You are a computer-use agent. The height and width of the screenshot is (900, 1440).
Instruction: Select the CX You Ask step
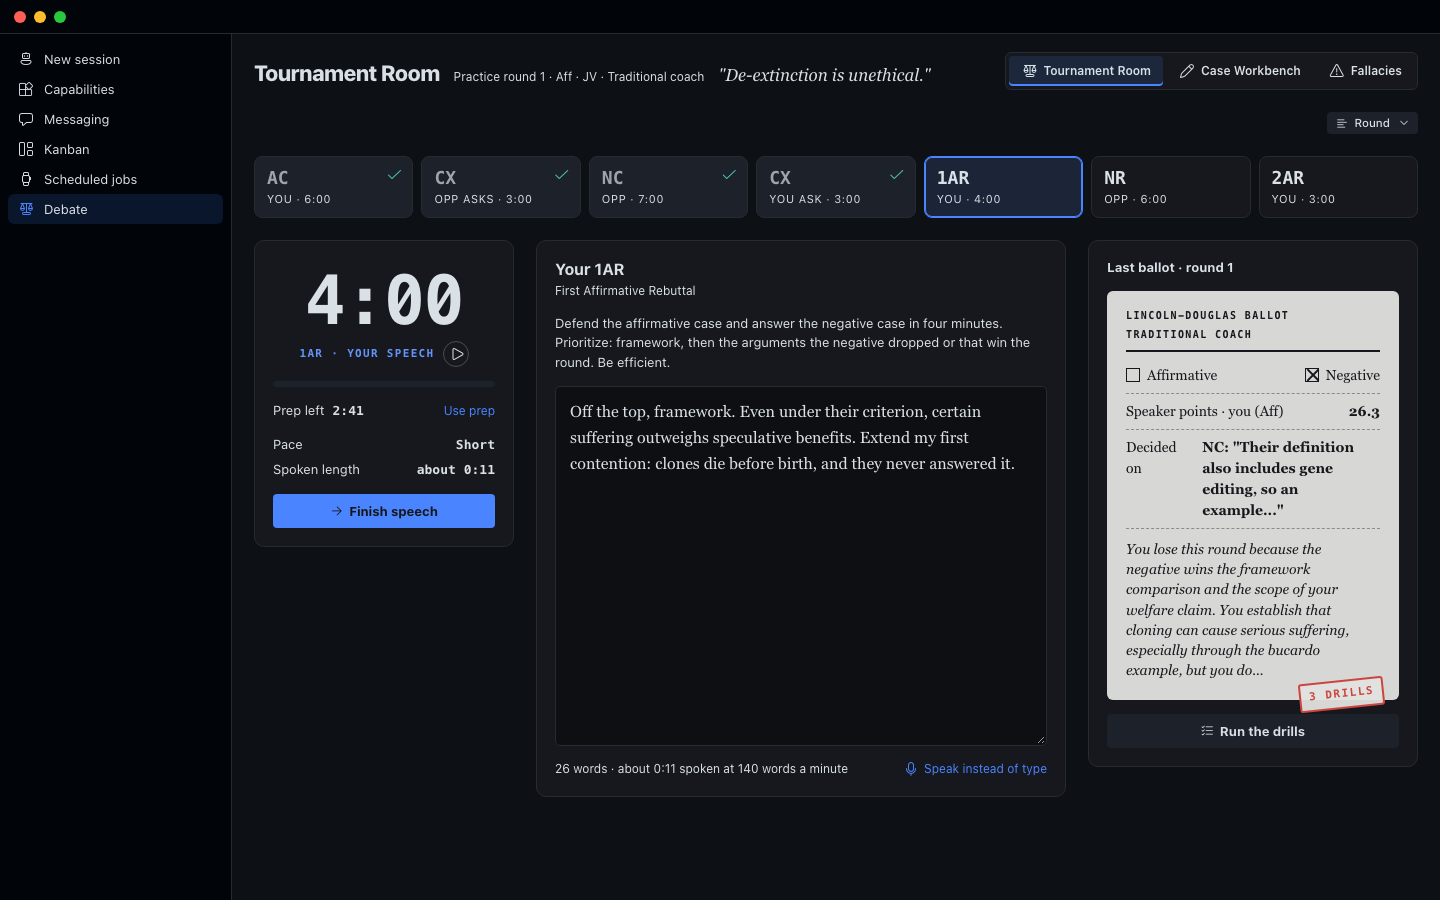click(x=836, y=187)
